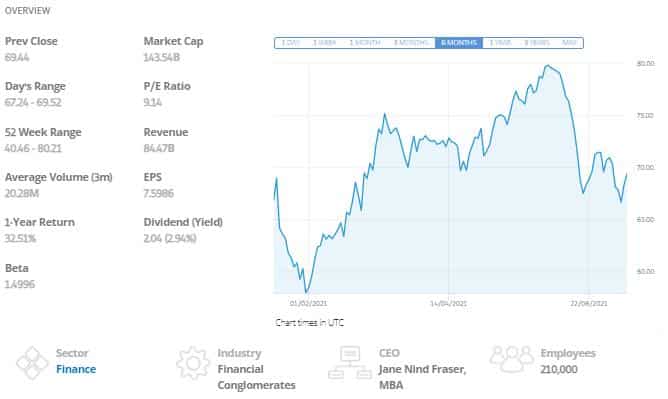Select the 1 MONTH chart range
The height and width of the screenshot is (399, 668).
pos(365,43)
